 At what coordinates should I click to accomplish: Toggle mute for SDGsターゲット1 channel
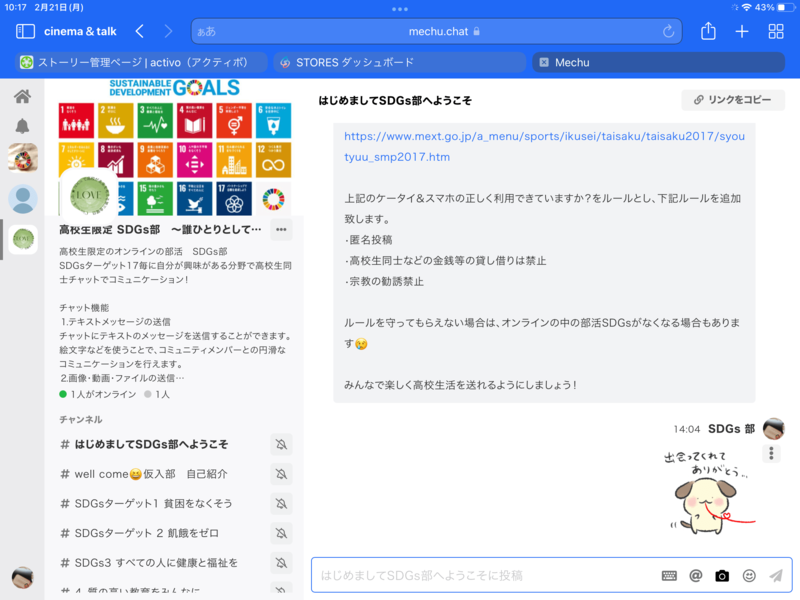tap(281, 503)
